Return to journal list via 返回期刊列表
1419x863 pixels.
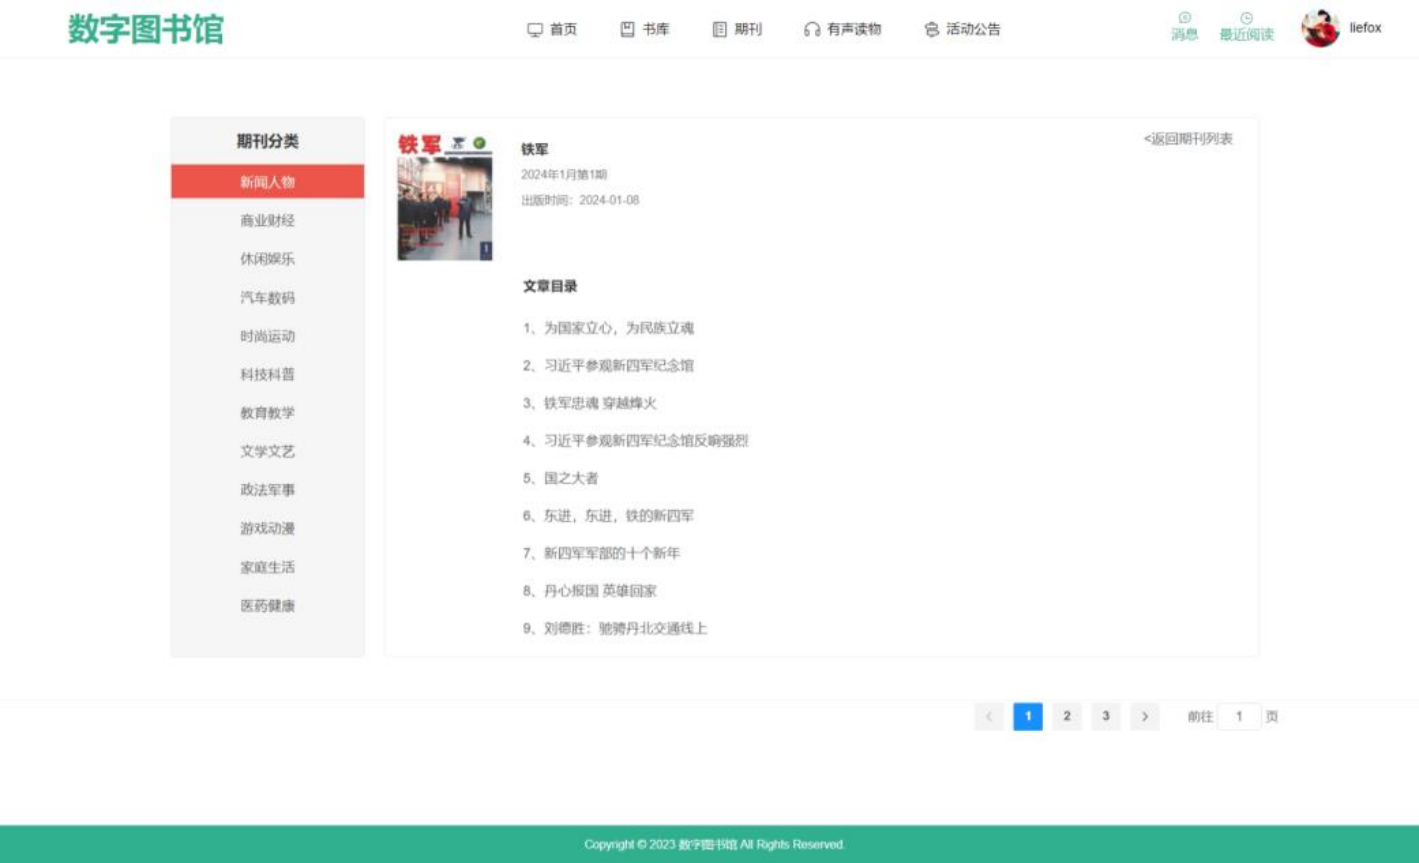1188,139
